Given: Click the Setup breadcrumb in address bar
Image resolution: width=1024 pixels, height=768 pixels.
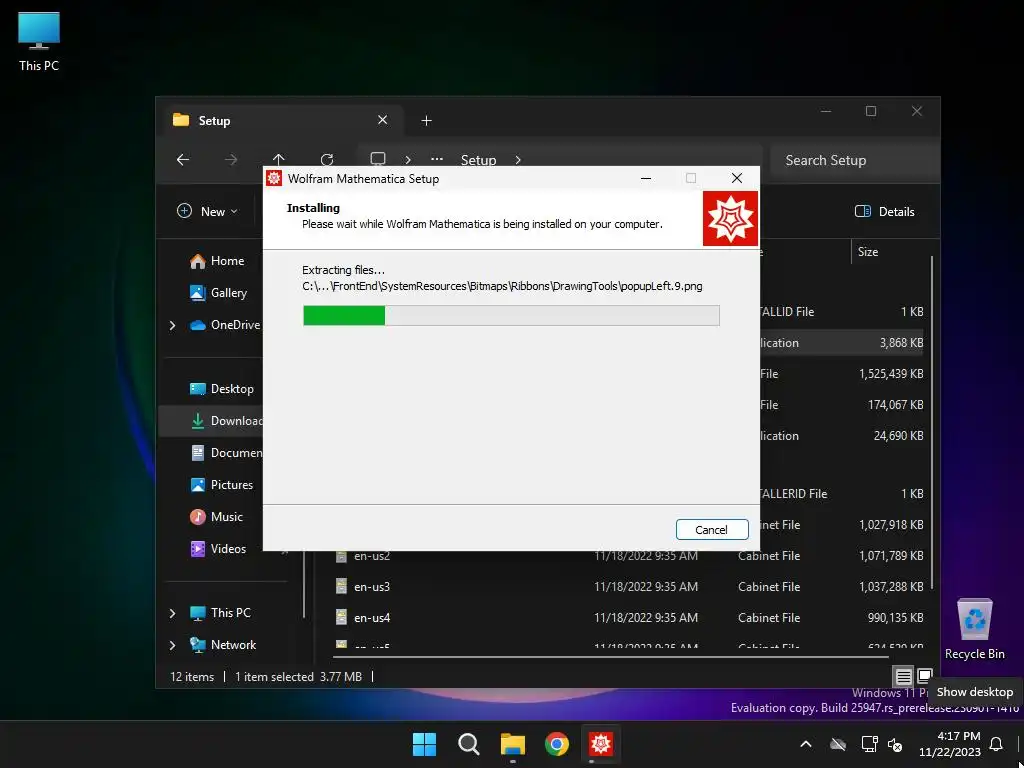Looking at the screenshot, I should pyautogui.click(x=479, y=160).
